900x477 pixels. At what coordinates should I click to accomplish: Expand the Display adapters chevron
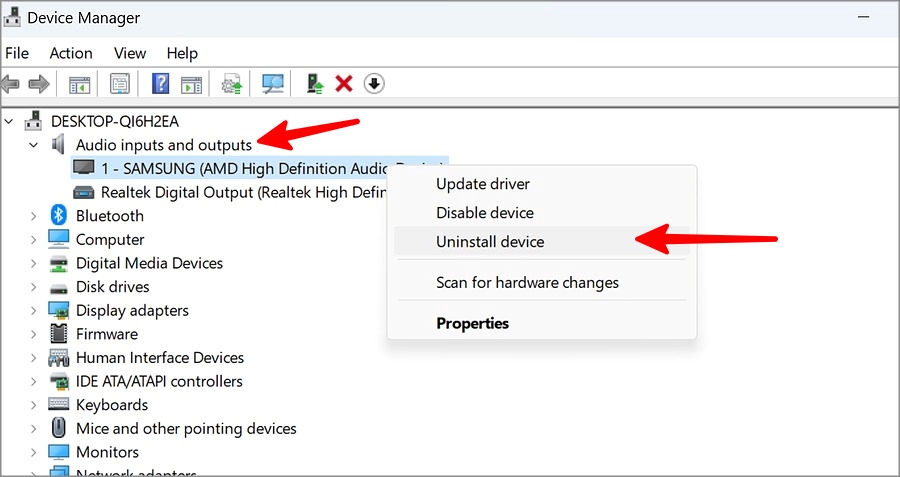[34, 311]
